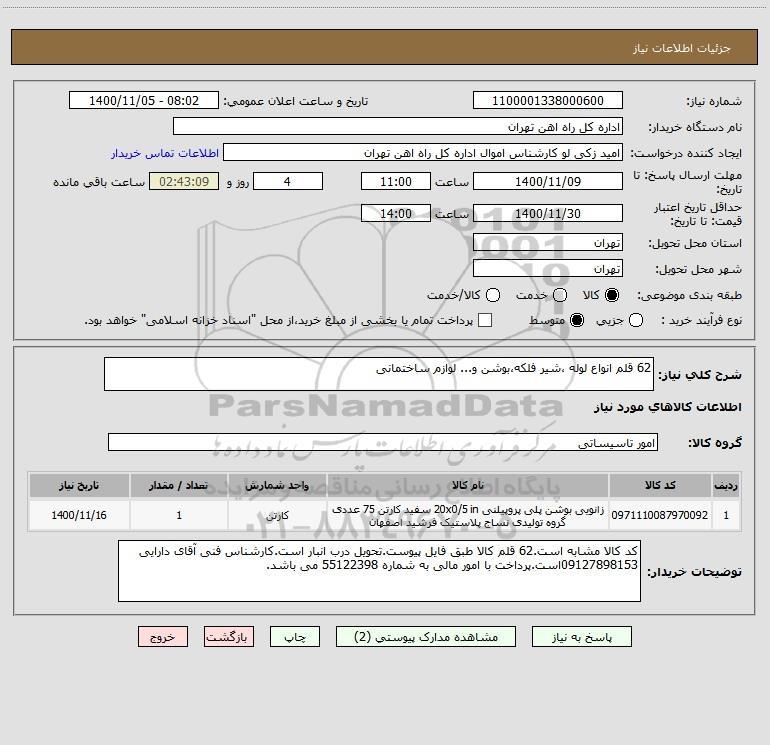Image resolution: width=770 pixels, height=745 pixels.
Task: Click the need number field 1100001338000600
Action: [548, 101]
